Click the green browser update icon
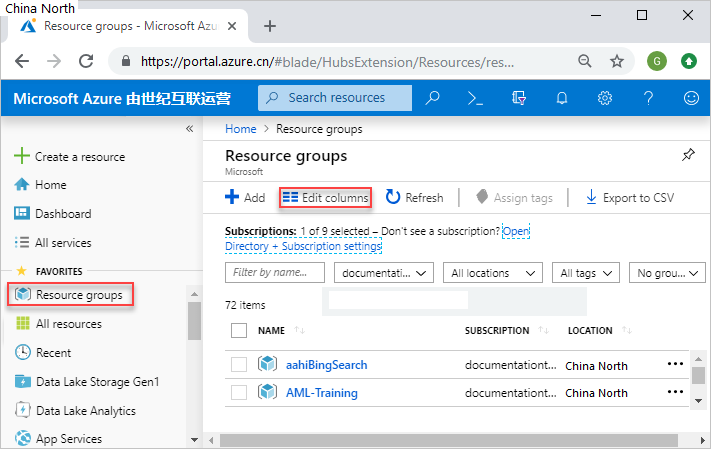This screenshot has height=449, width=711. 689,61
